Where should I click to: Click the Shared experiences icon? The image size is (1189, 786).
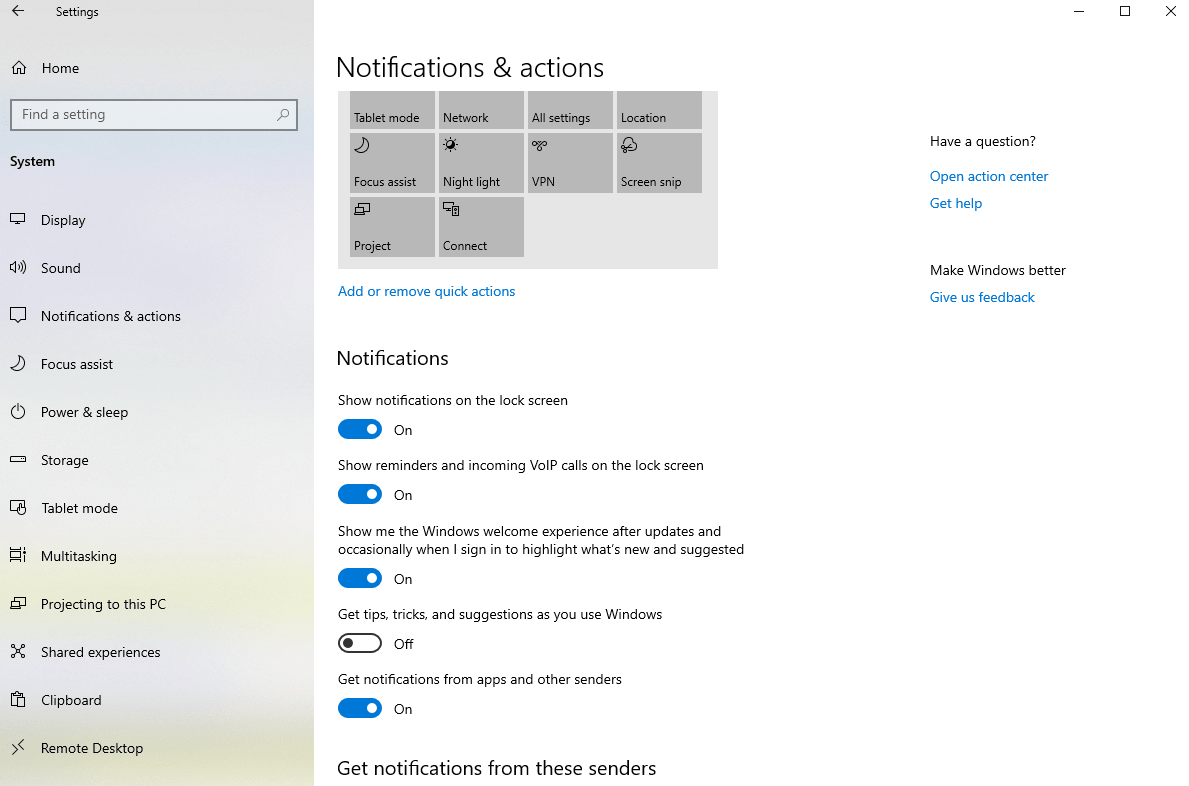click(18, 651)
